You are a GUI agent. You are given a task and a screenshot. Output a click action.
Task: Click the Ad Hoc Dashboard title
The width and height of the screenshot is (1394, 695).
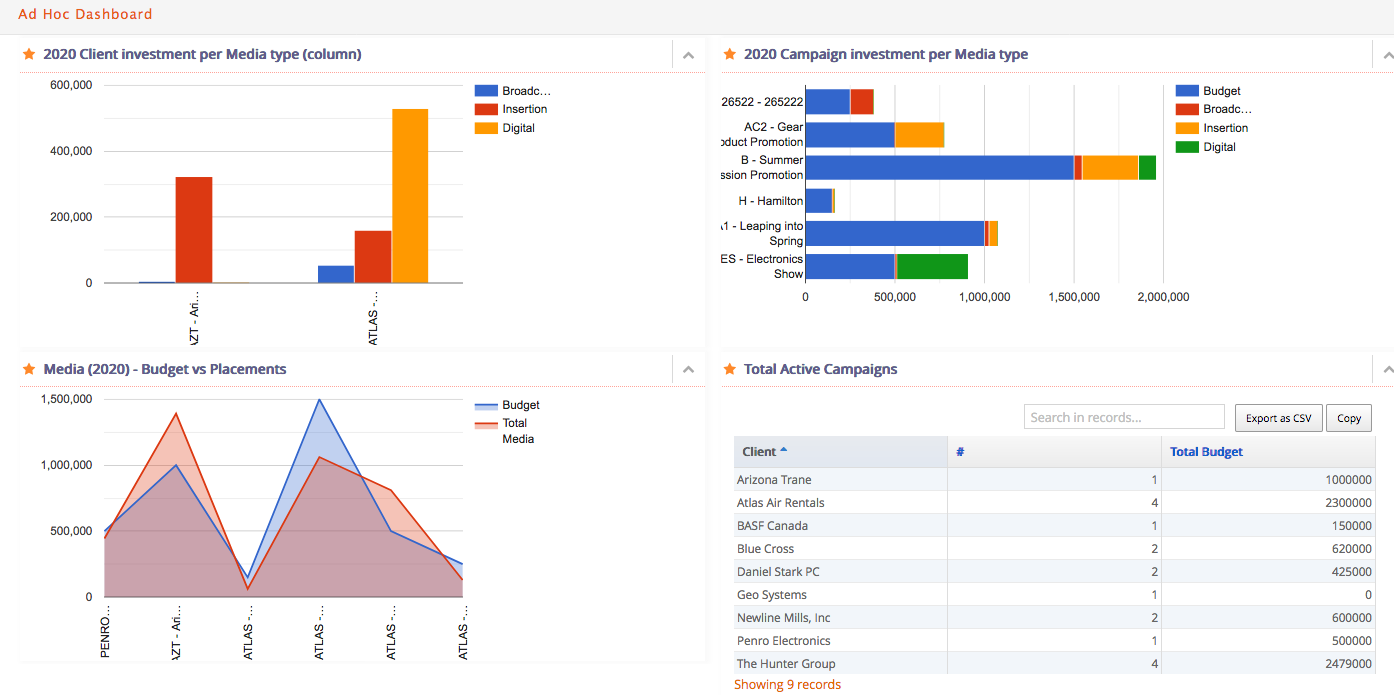point(85,14)
